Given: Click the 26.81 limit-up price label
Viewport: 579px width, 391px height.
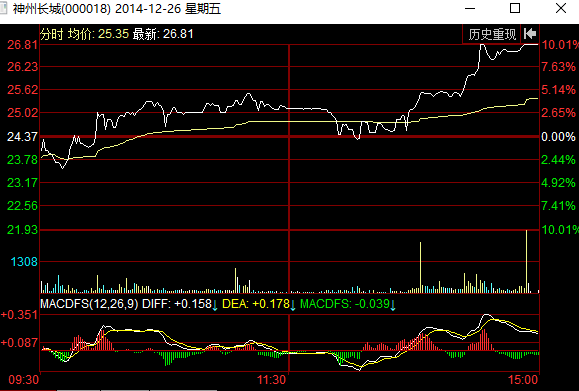Looking at the screenshot, I should click(23, 45).
